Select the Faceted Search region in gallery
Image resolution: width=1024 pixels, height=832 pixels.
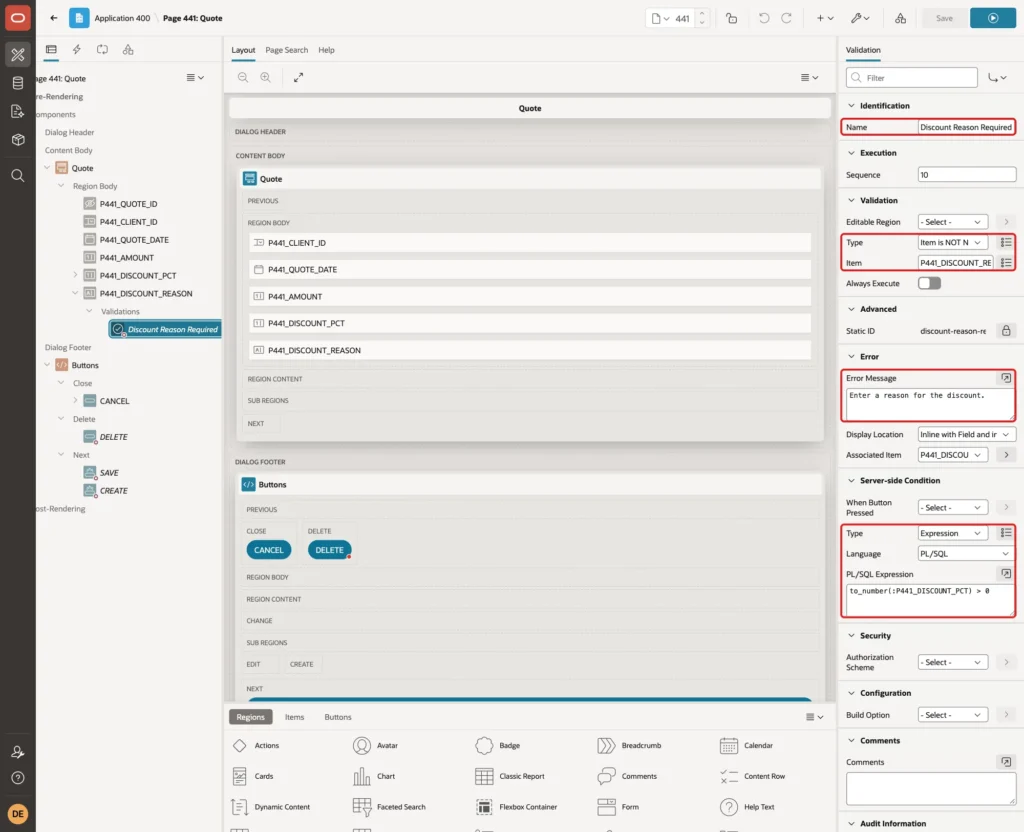click(389, 807)
